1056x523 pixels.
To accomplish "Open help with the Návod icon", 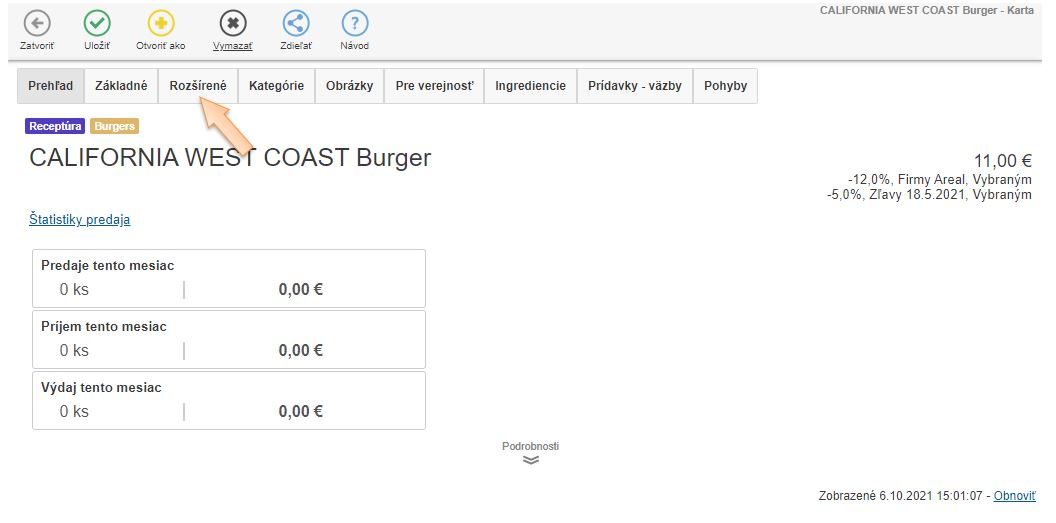I will click(x=355, y=23).
